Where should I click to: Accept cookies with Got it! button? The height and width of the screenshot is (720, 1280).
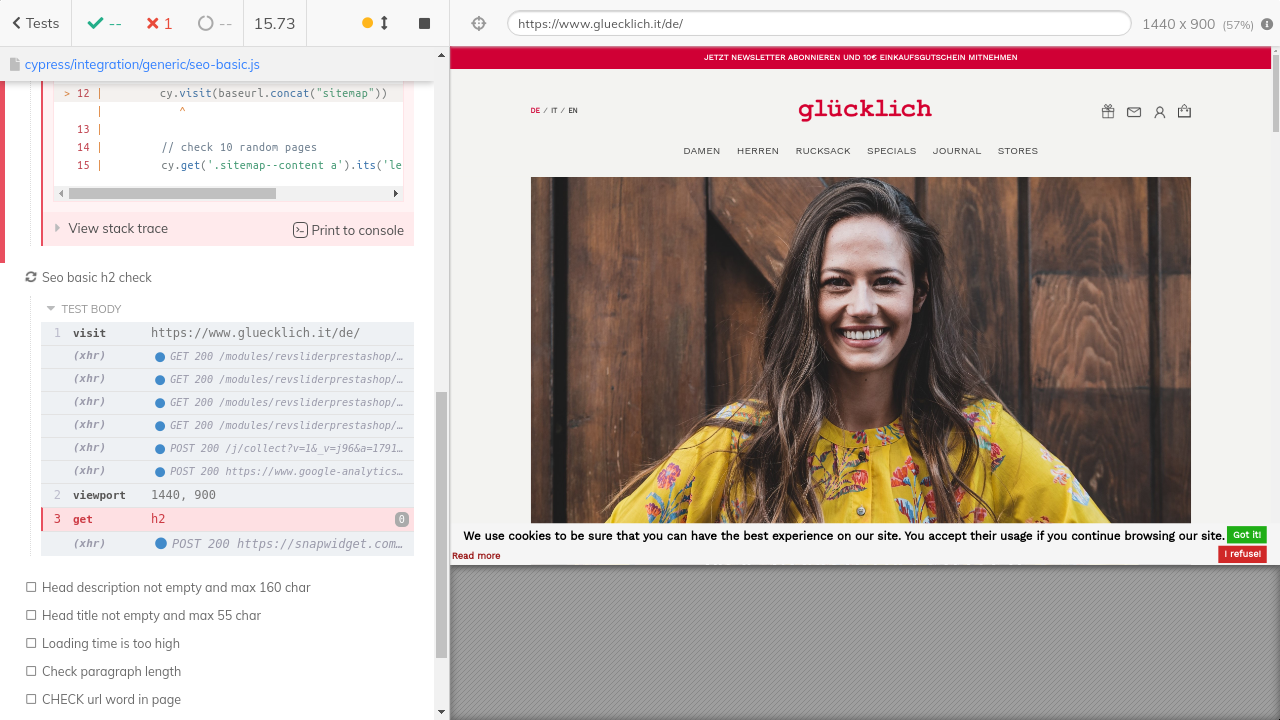click(1246, 535)
